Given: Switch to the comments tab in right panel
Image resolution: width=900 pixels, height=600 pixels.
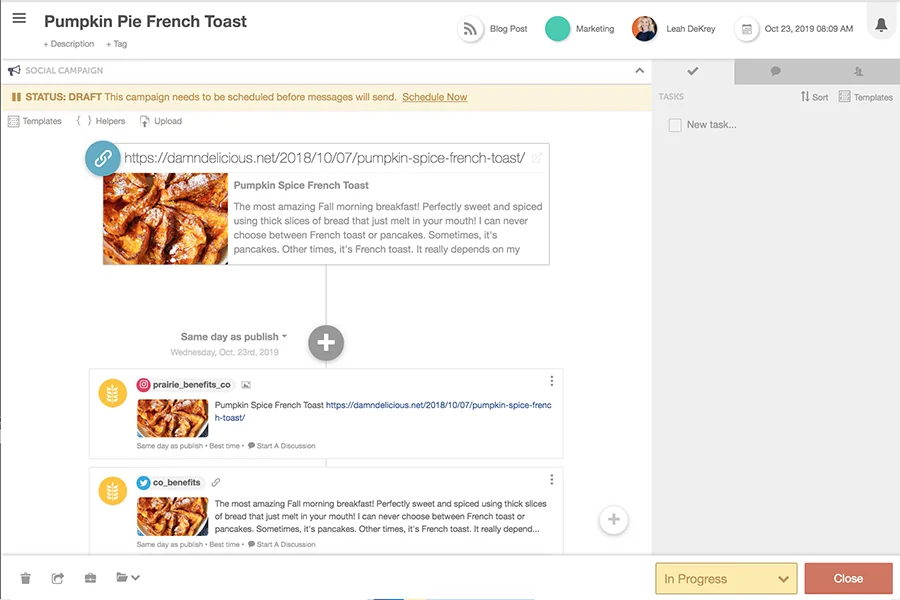Looking at the screenshot, I should click(774, 71).
